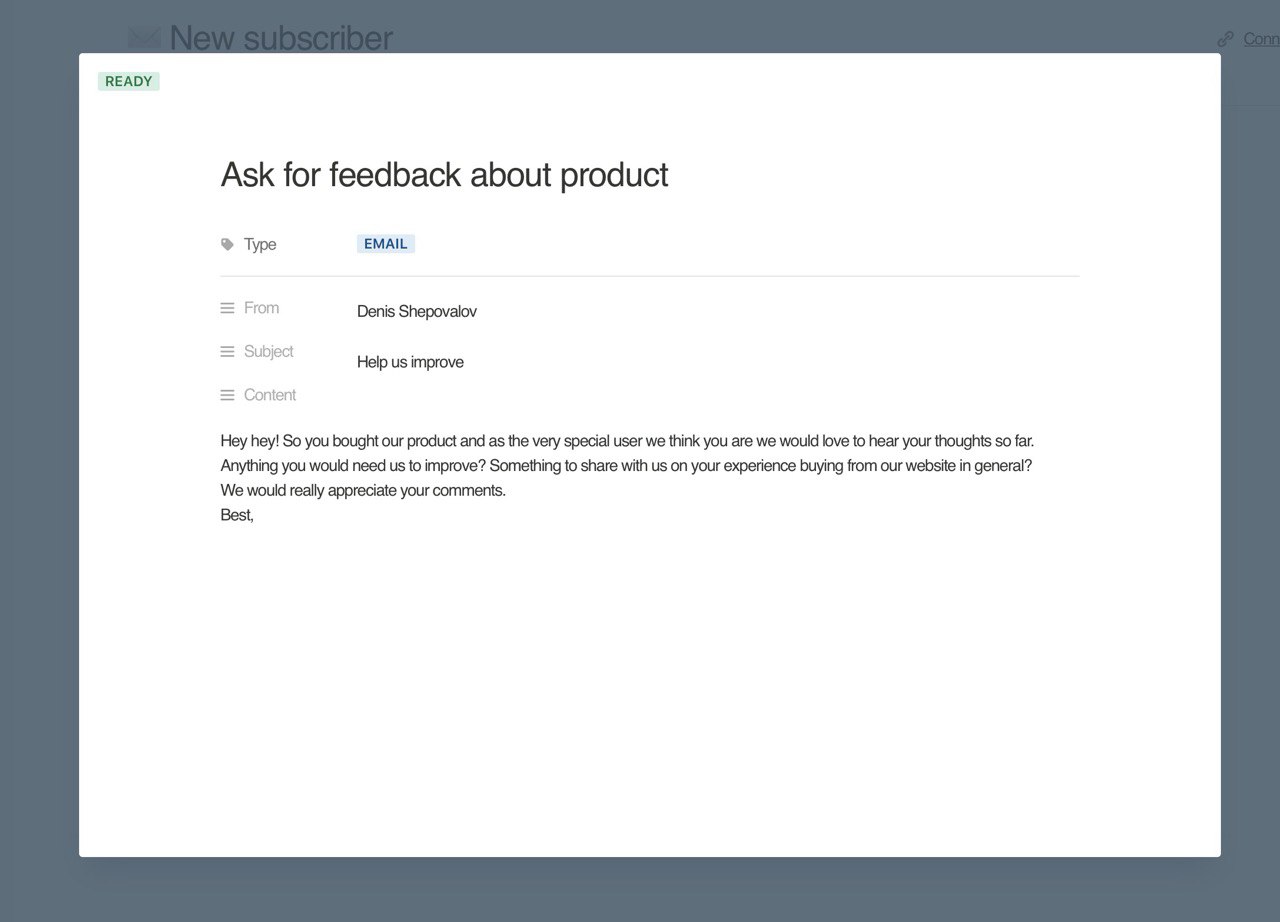Click the READY status badge

[x=129, y=82]
